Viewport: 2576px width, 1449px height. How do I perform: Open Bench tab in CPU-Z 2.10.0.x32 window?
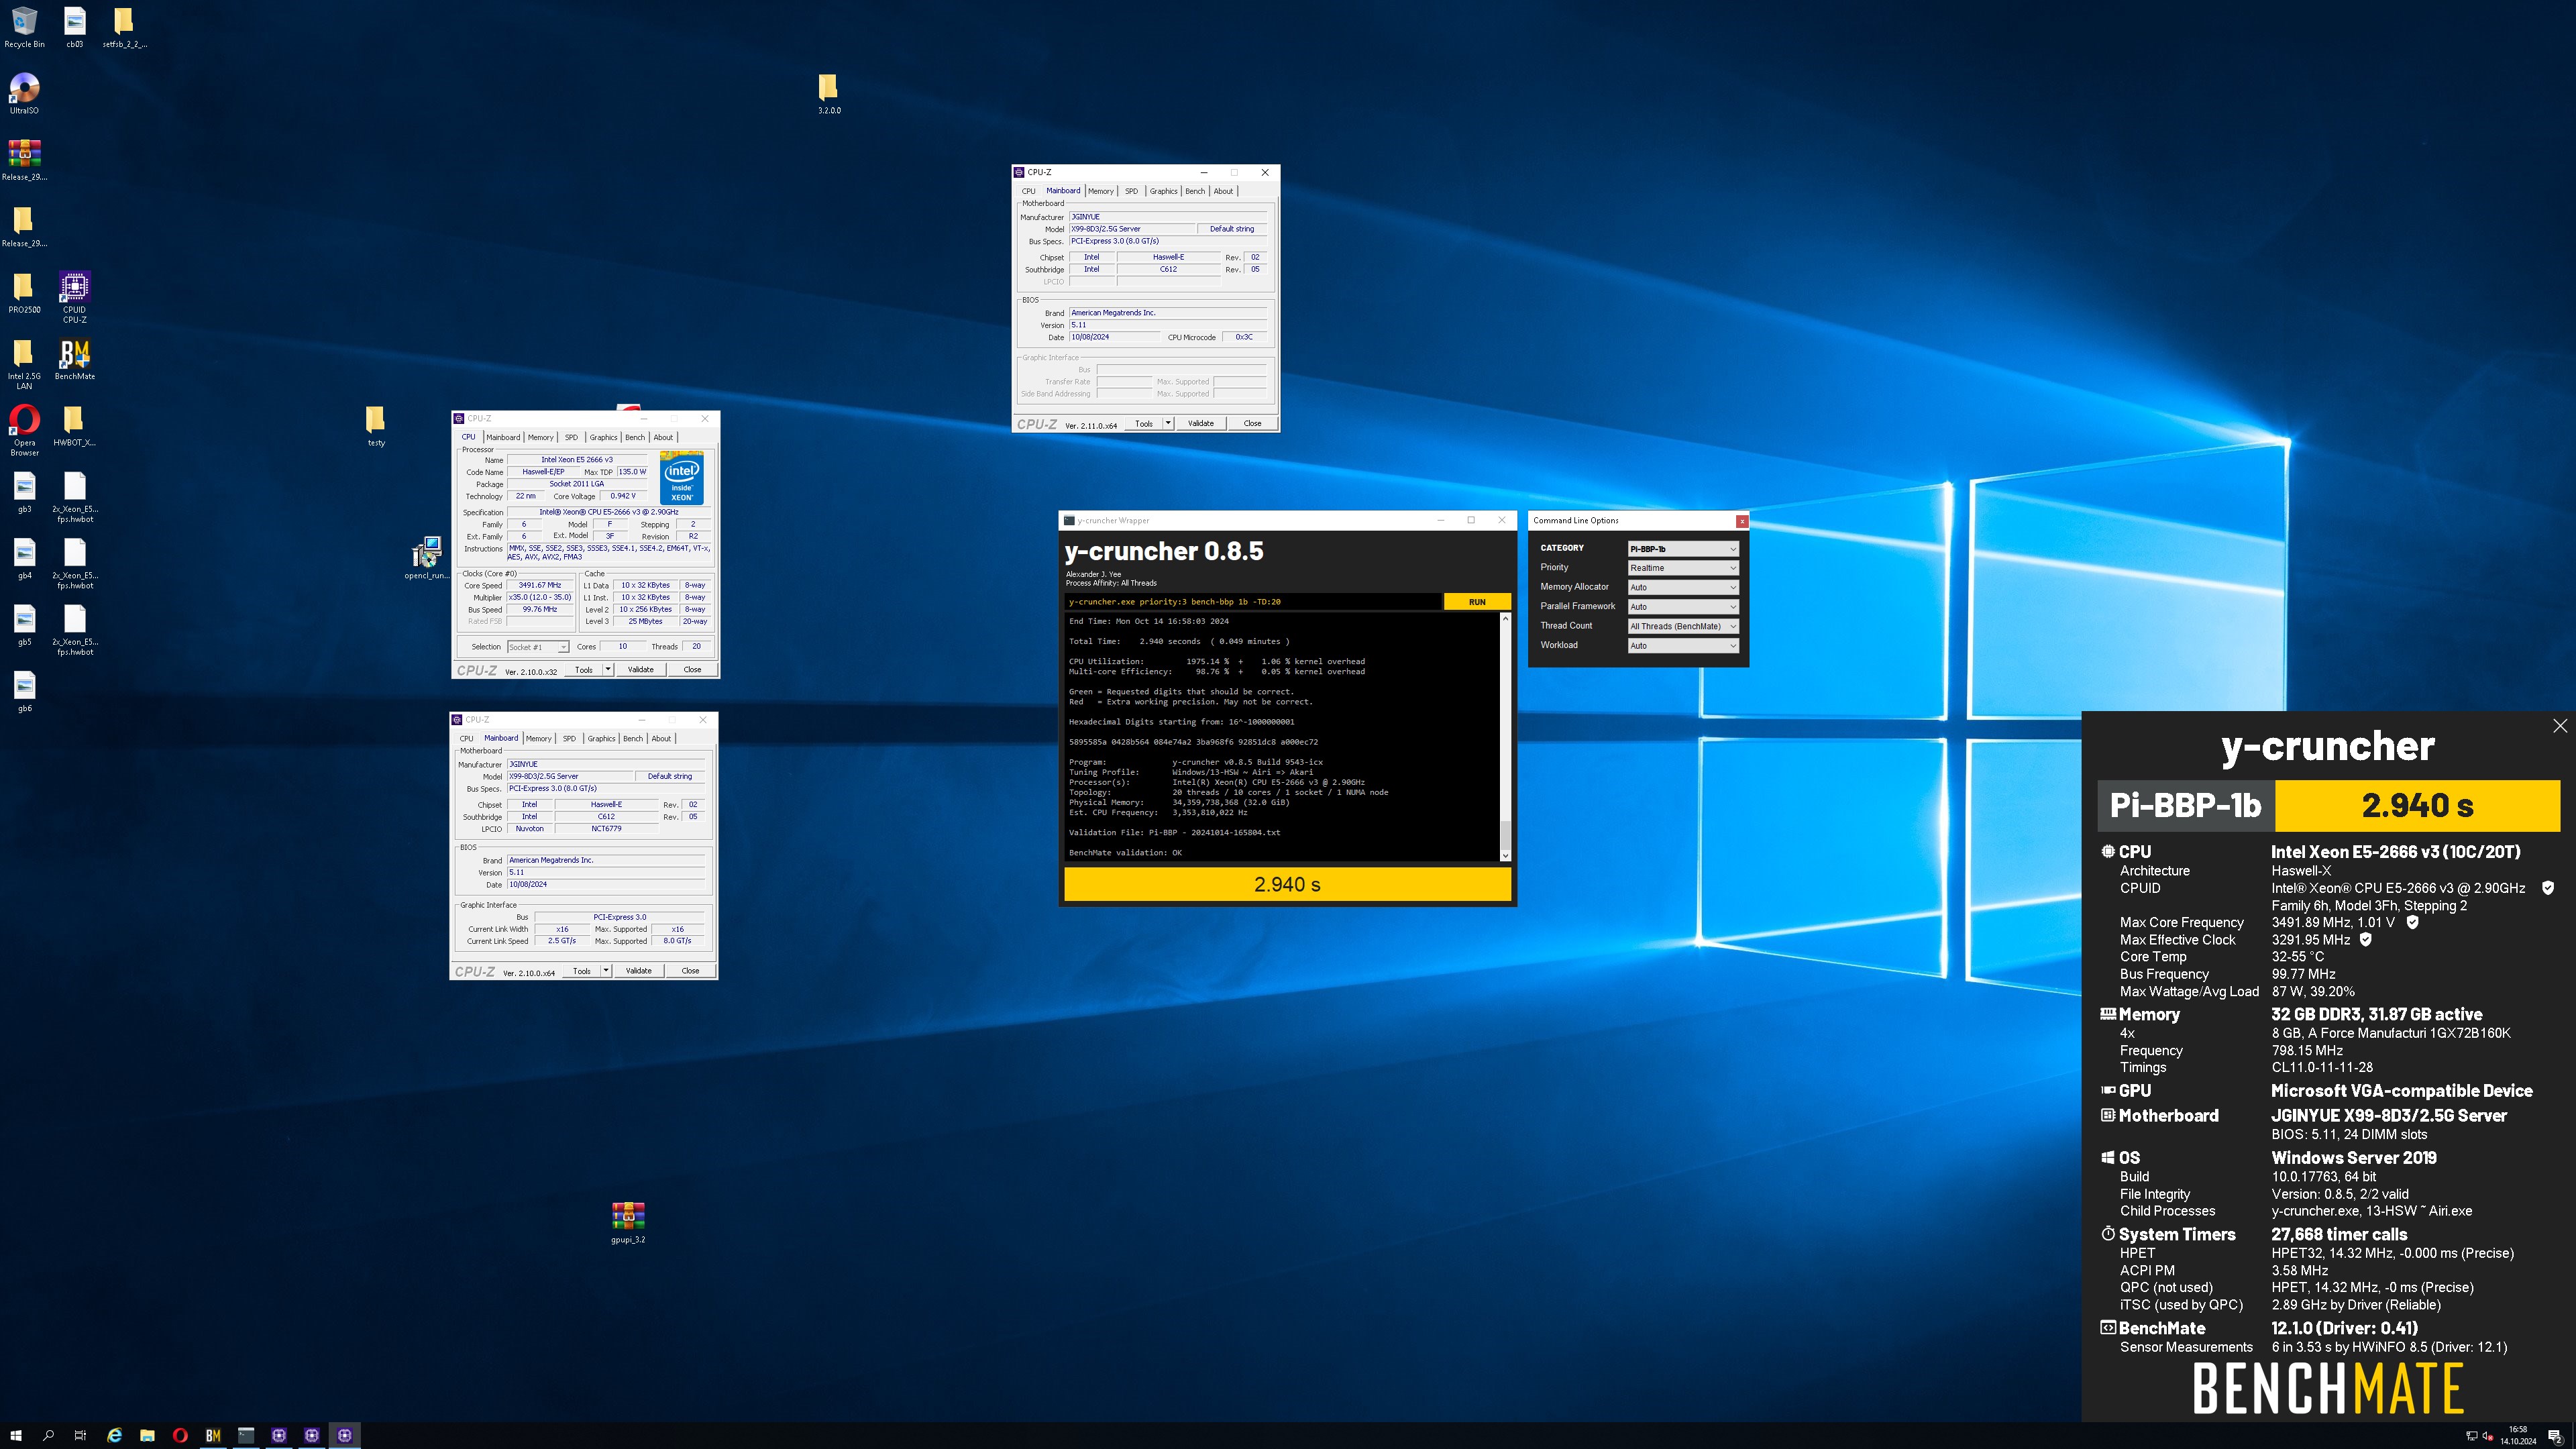coord(635,437)
